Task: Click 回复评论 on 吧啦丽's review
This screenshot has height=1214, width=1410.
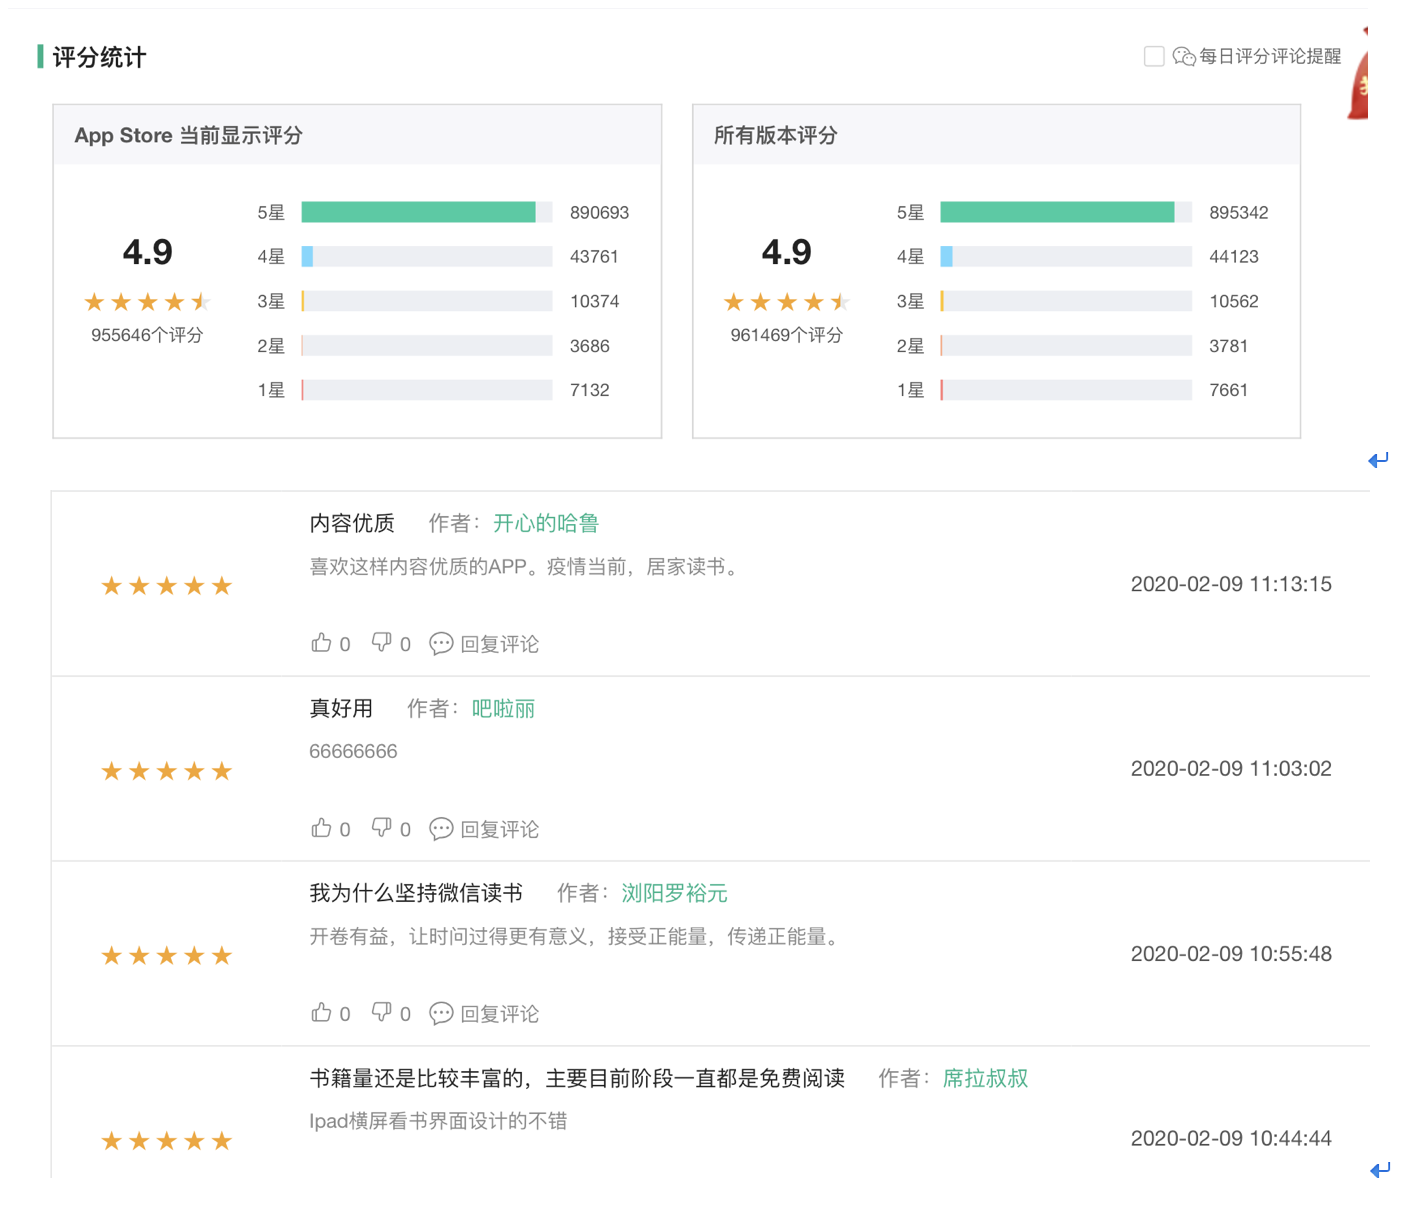Action: (x=500, y=828)
